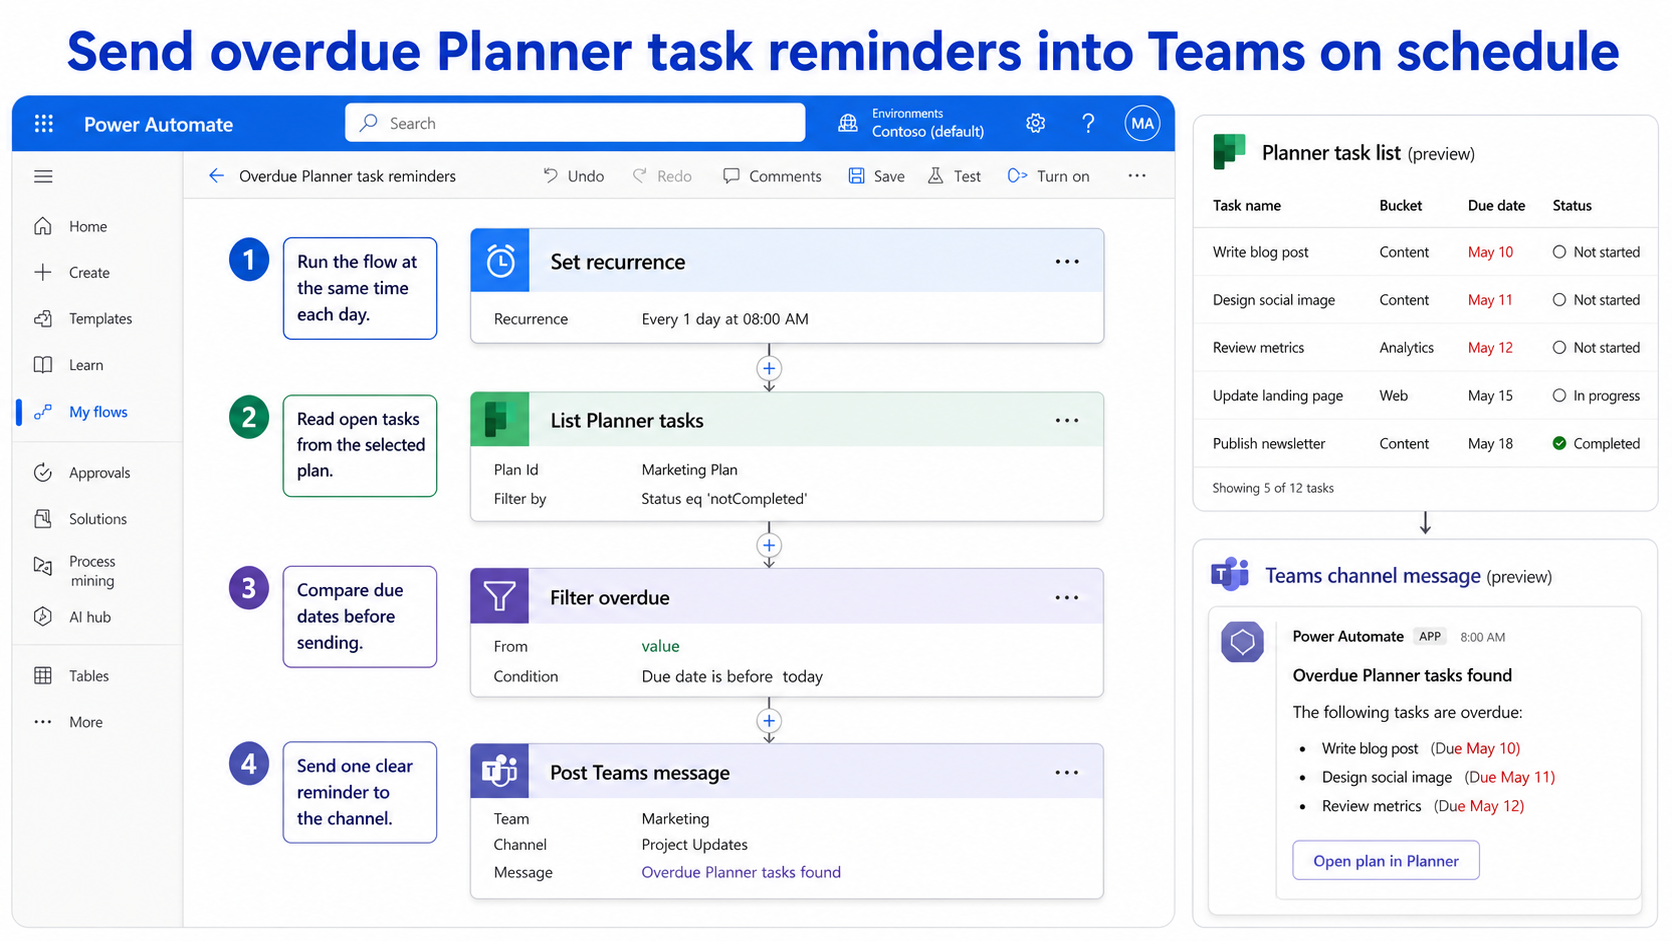The image size is (1672, 941).
Task: Insert step after Set recurrence with plus
Action: (x=769, y=368)
